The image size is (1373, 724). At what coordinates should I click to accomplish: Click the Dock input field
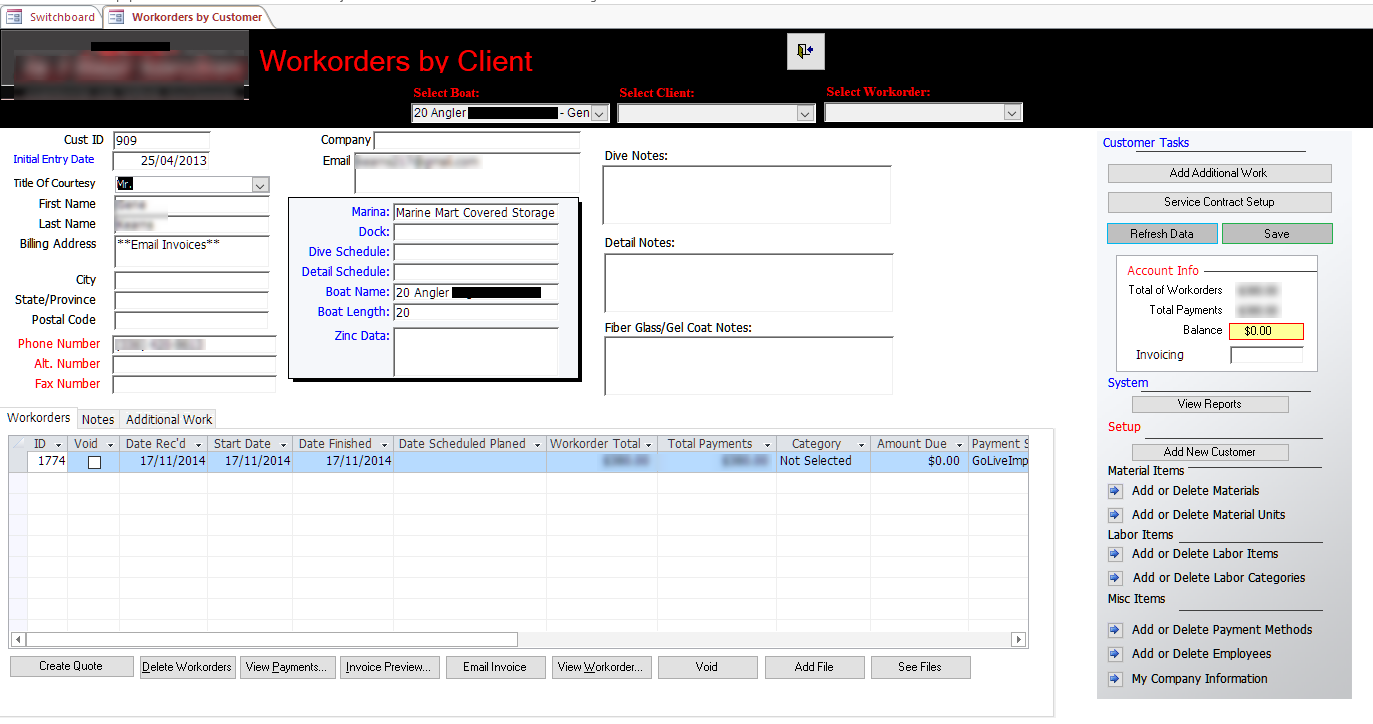tap(475, 232)
